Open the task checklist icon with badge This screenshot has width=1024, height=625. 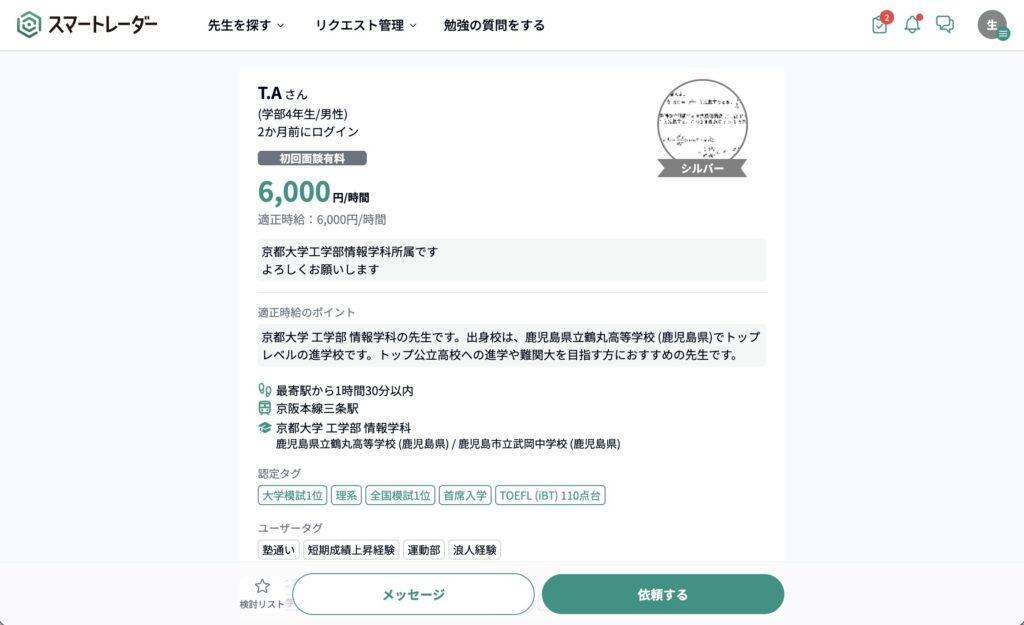880,25
